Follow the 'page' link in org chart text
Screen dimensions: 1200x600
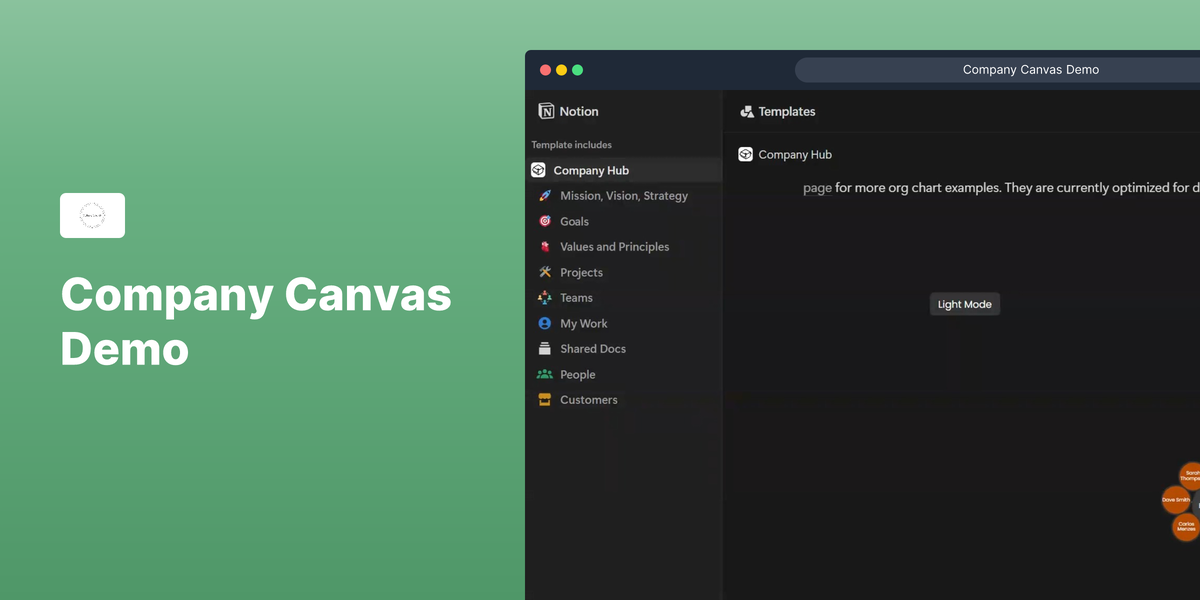pyautogui.click(x=817, y=187)
